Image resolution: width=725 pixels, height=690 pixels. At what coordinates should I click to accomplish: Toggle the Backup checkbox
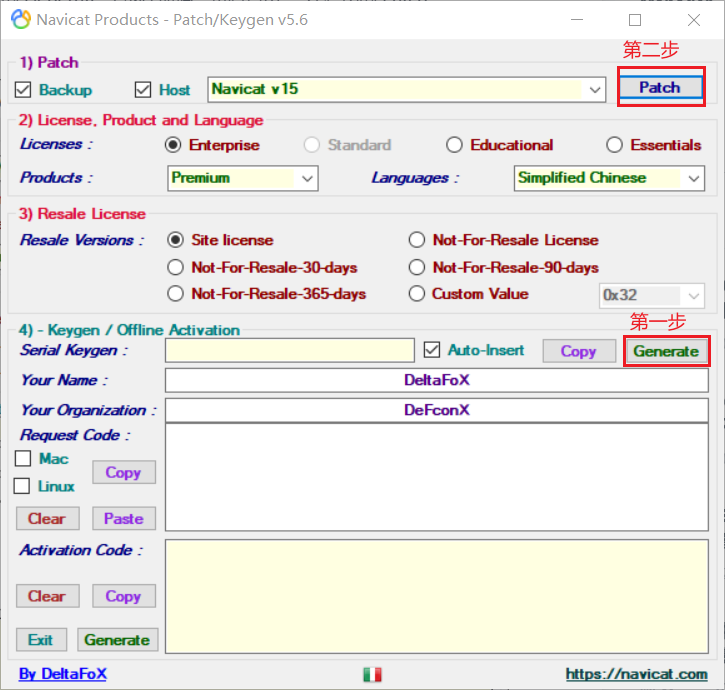(x=23, y=90)
